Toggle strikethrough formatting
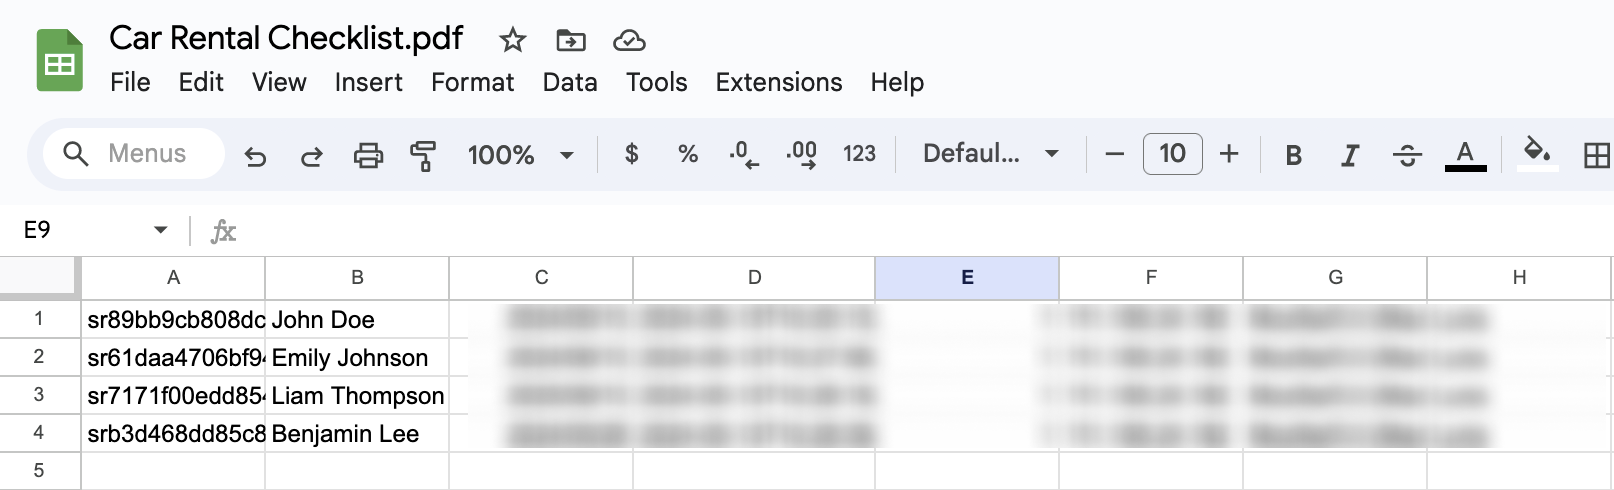 tap(1407, 155)
